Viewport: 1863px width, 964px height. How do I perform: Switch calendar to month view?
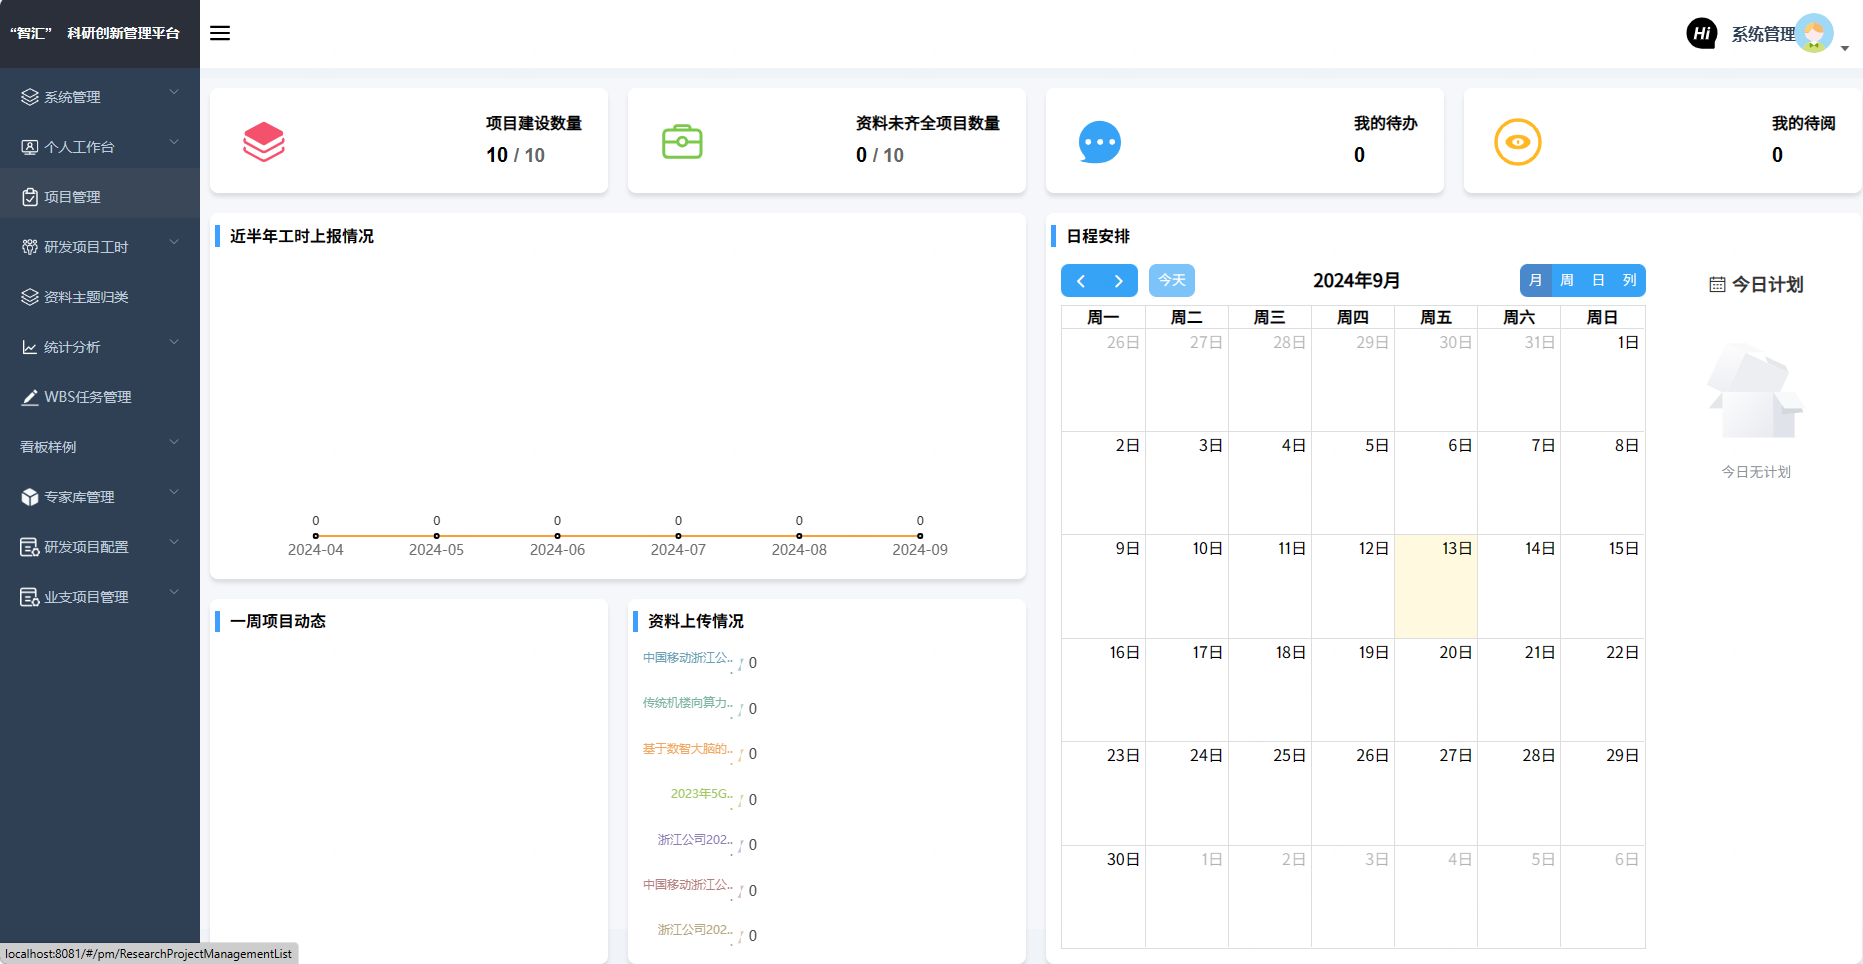(1536, 281)
